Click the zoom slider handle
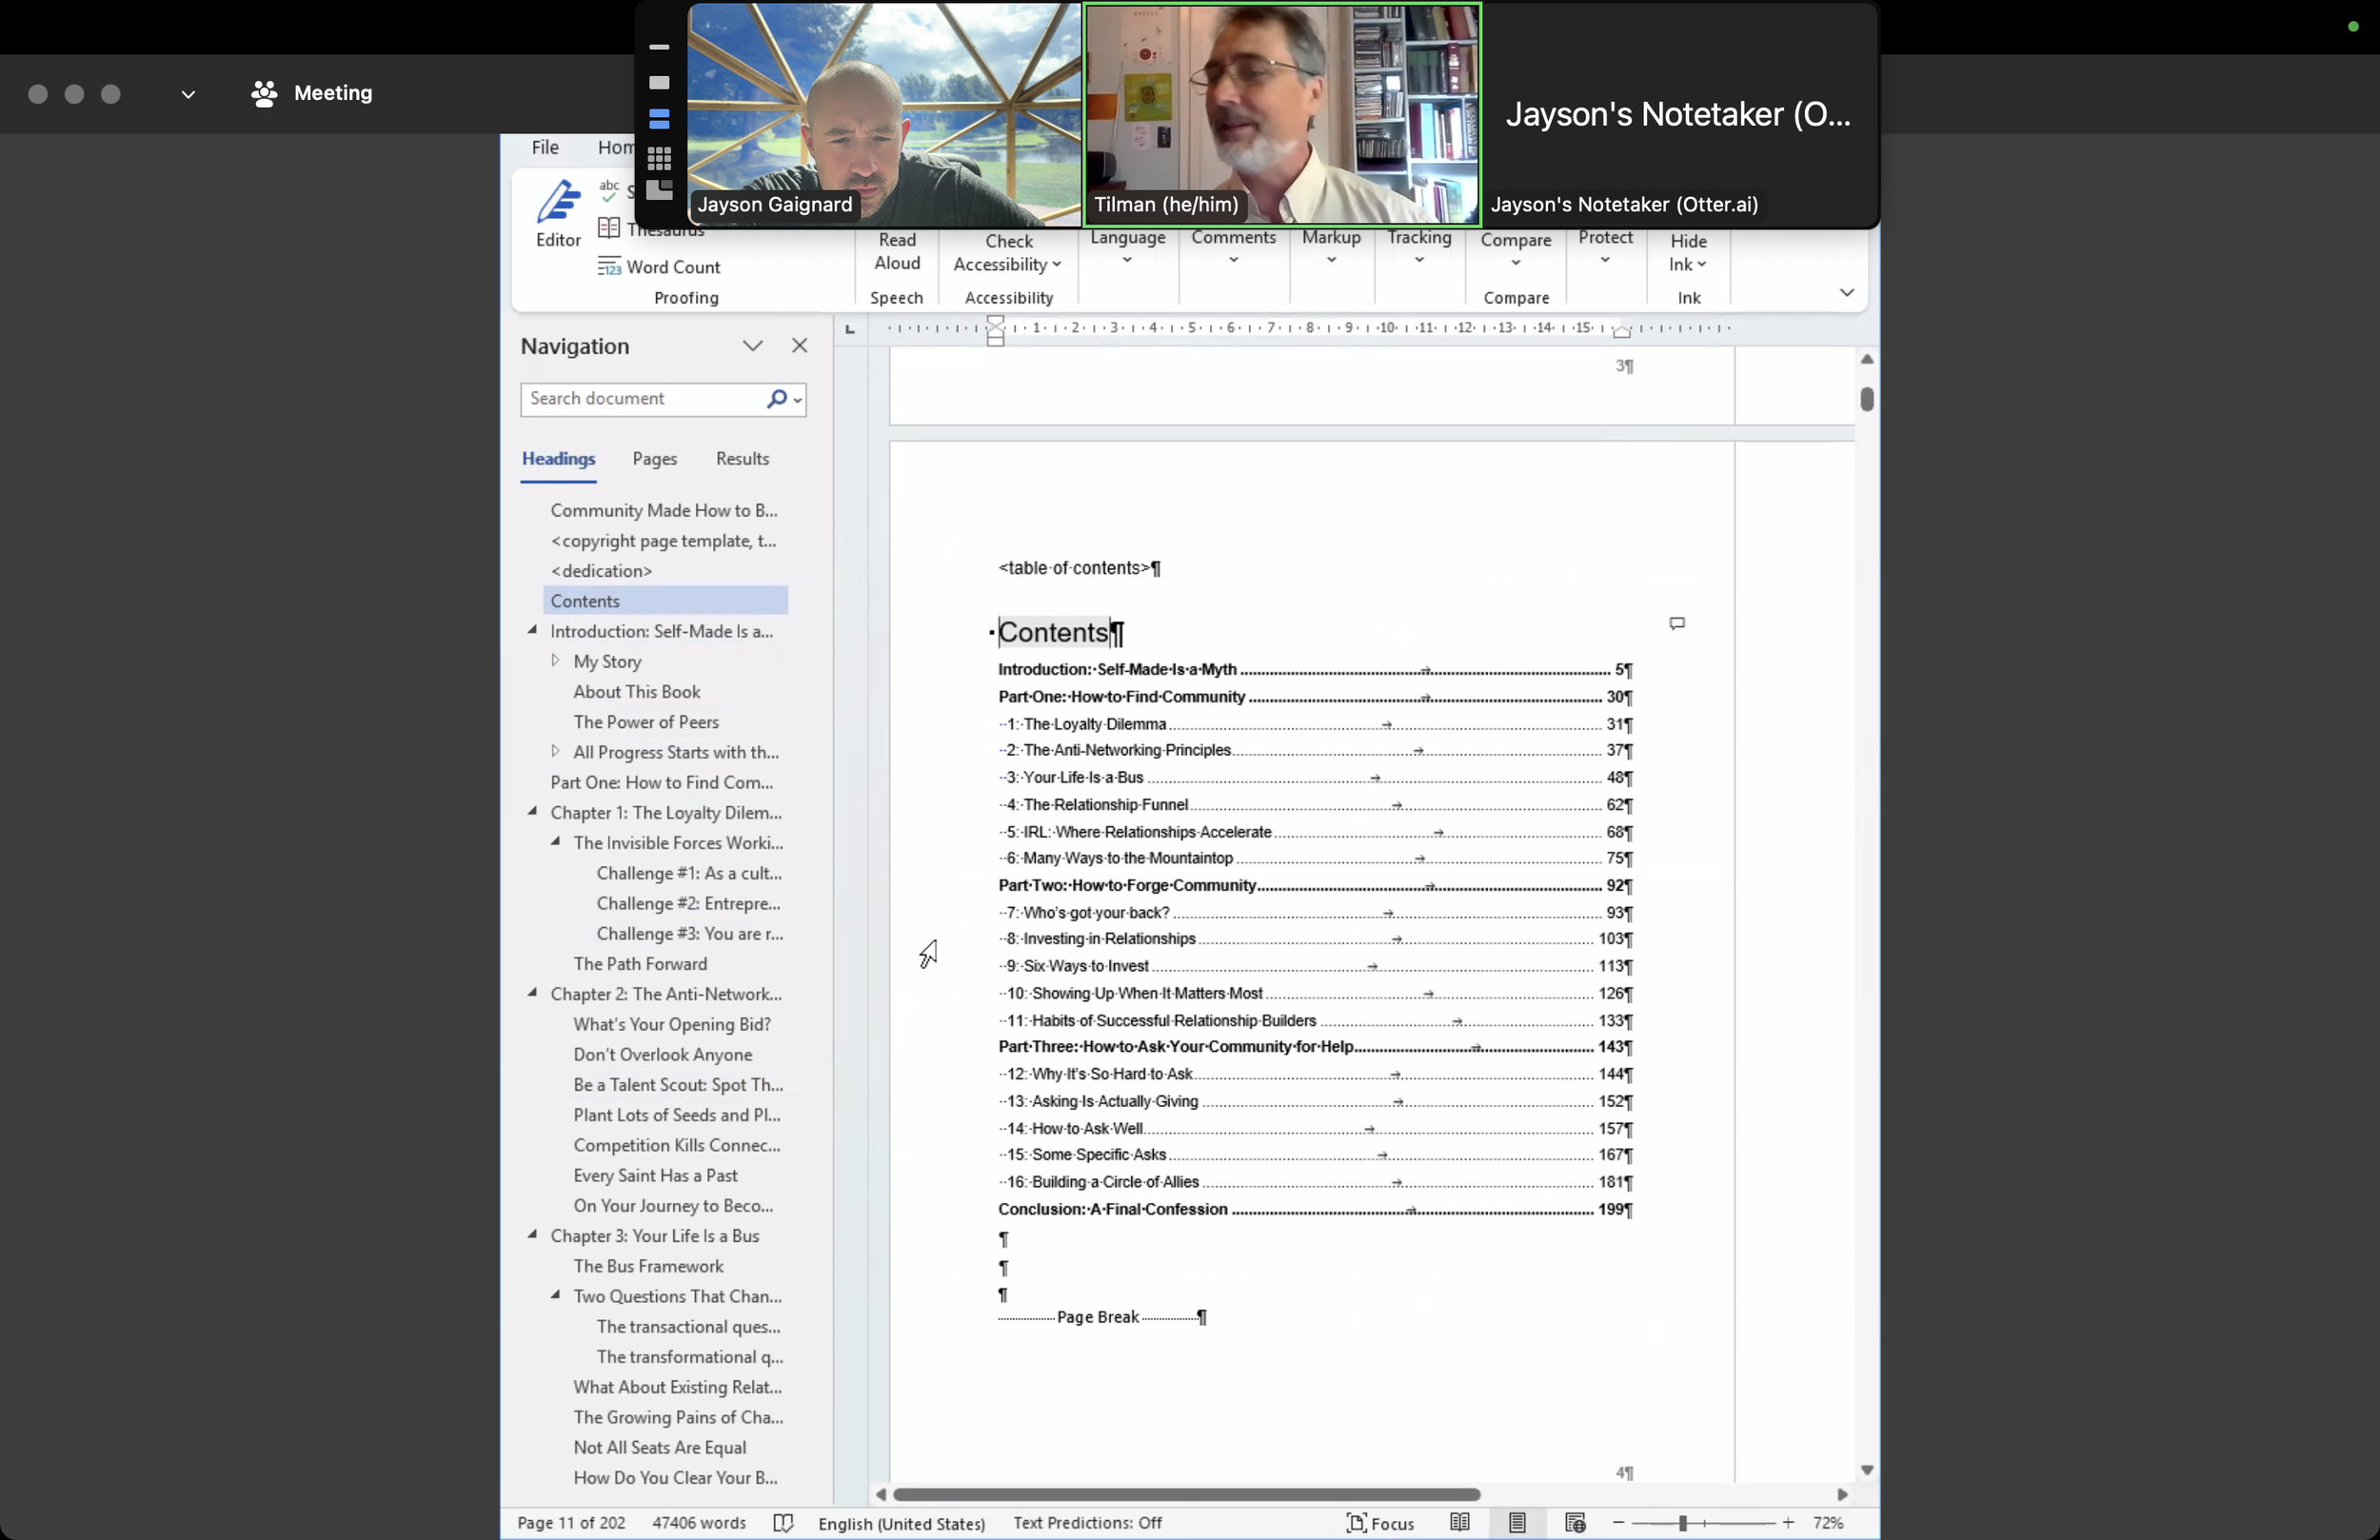2380x1540 pixels. 1682,1522
